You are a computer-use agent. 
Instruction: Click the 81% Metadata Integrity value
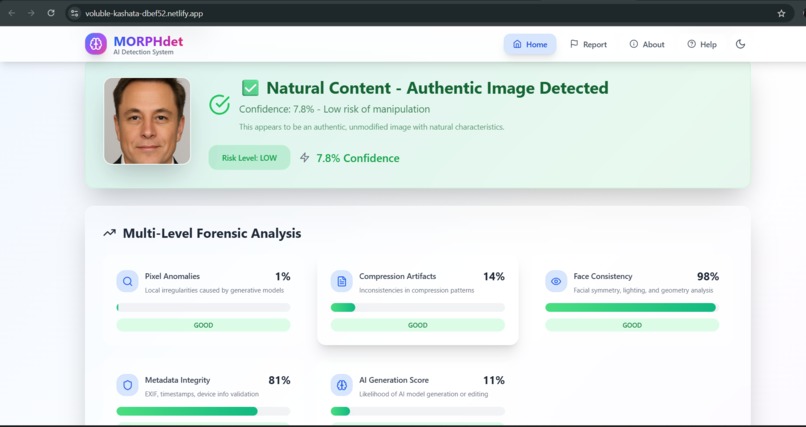pos(279,381)
